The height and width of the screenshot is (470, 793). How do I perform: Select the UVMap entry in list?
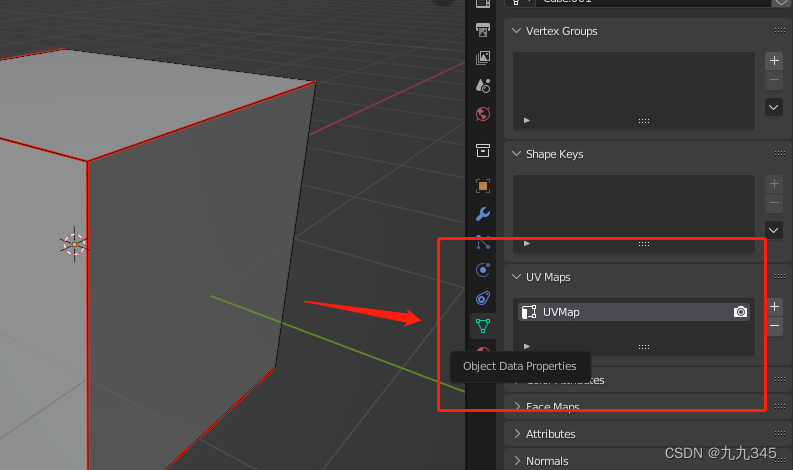pos(634,312)
